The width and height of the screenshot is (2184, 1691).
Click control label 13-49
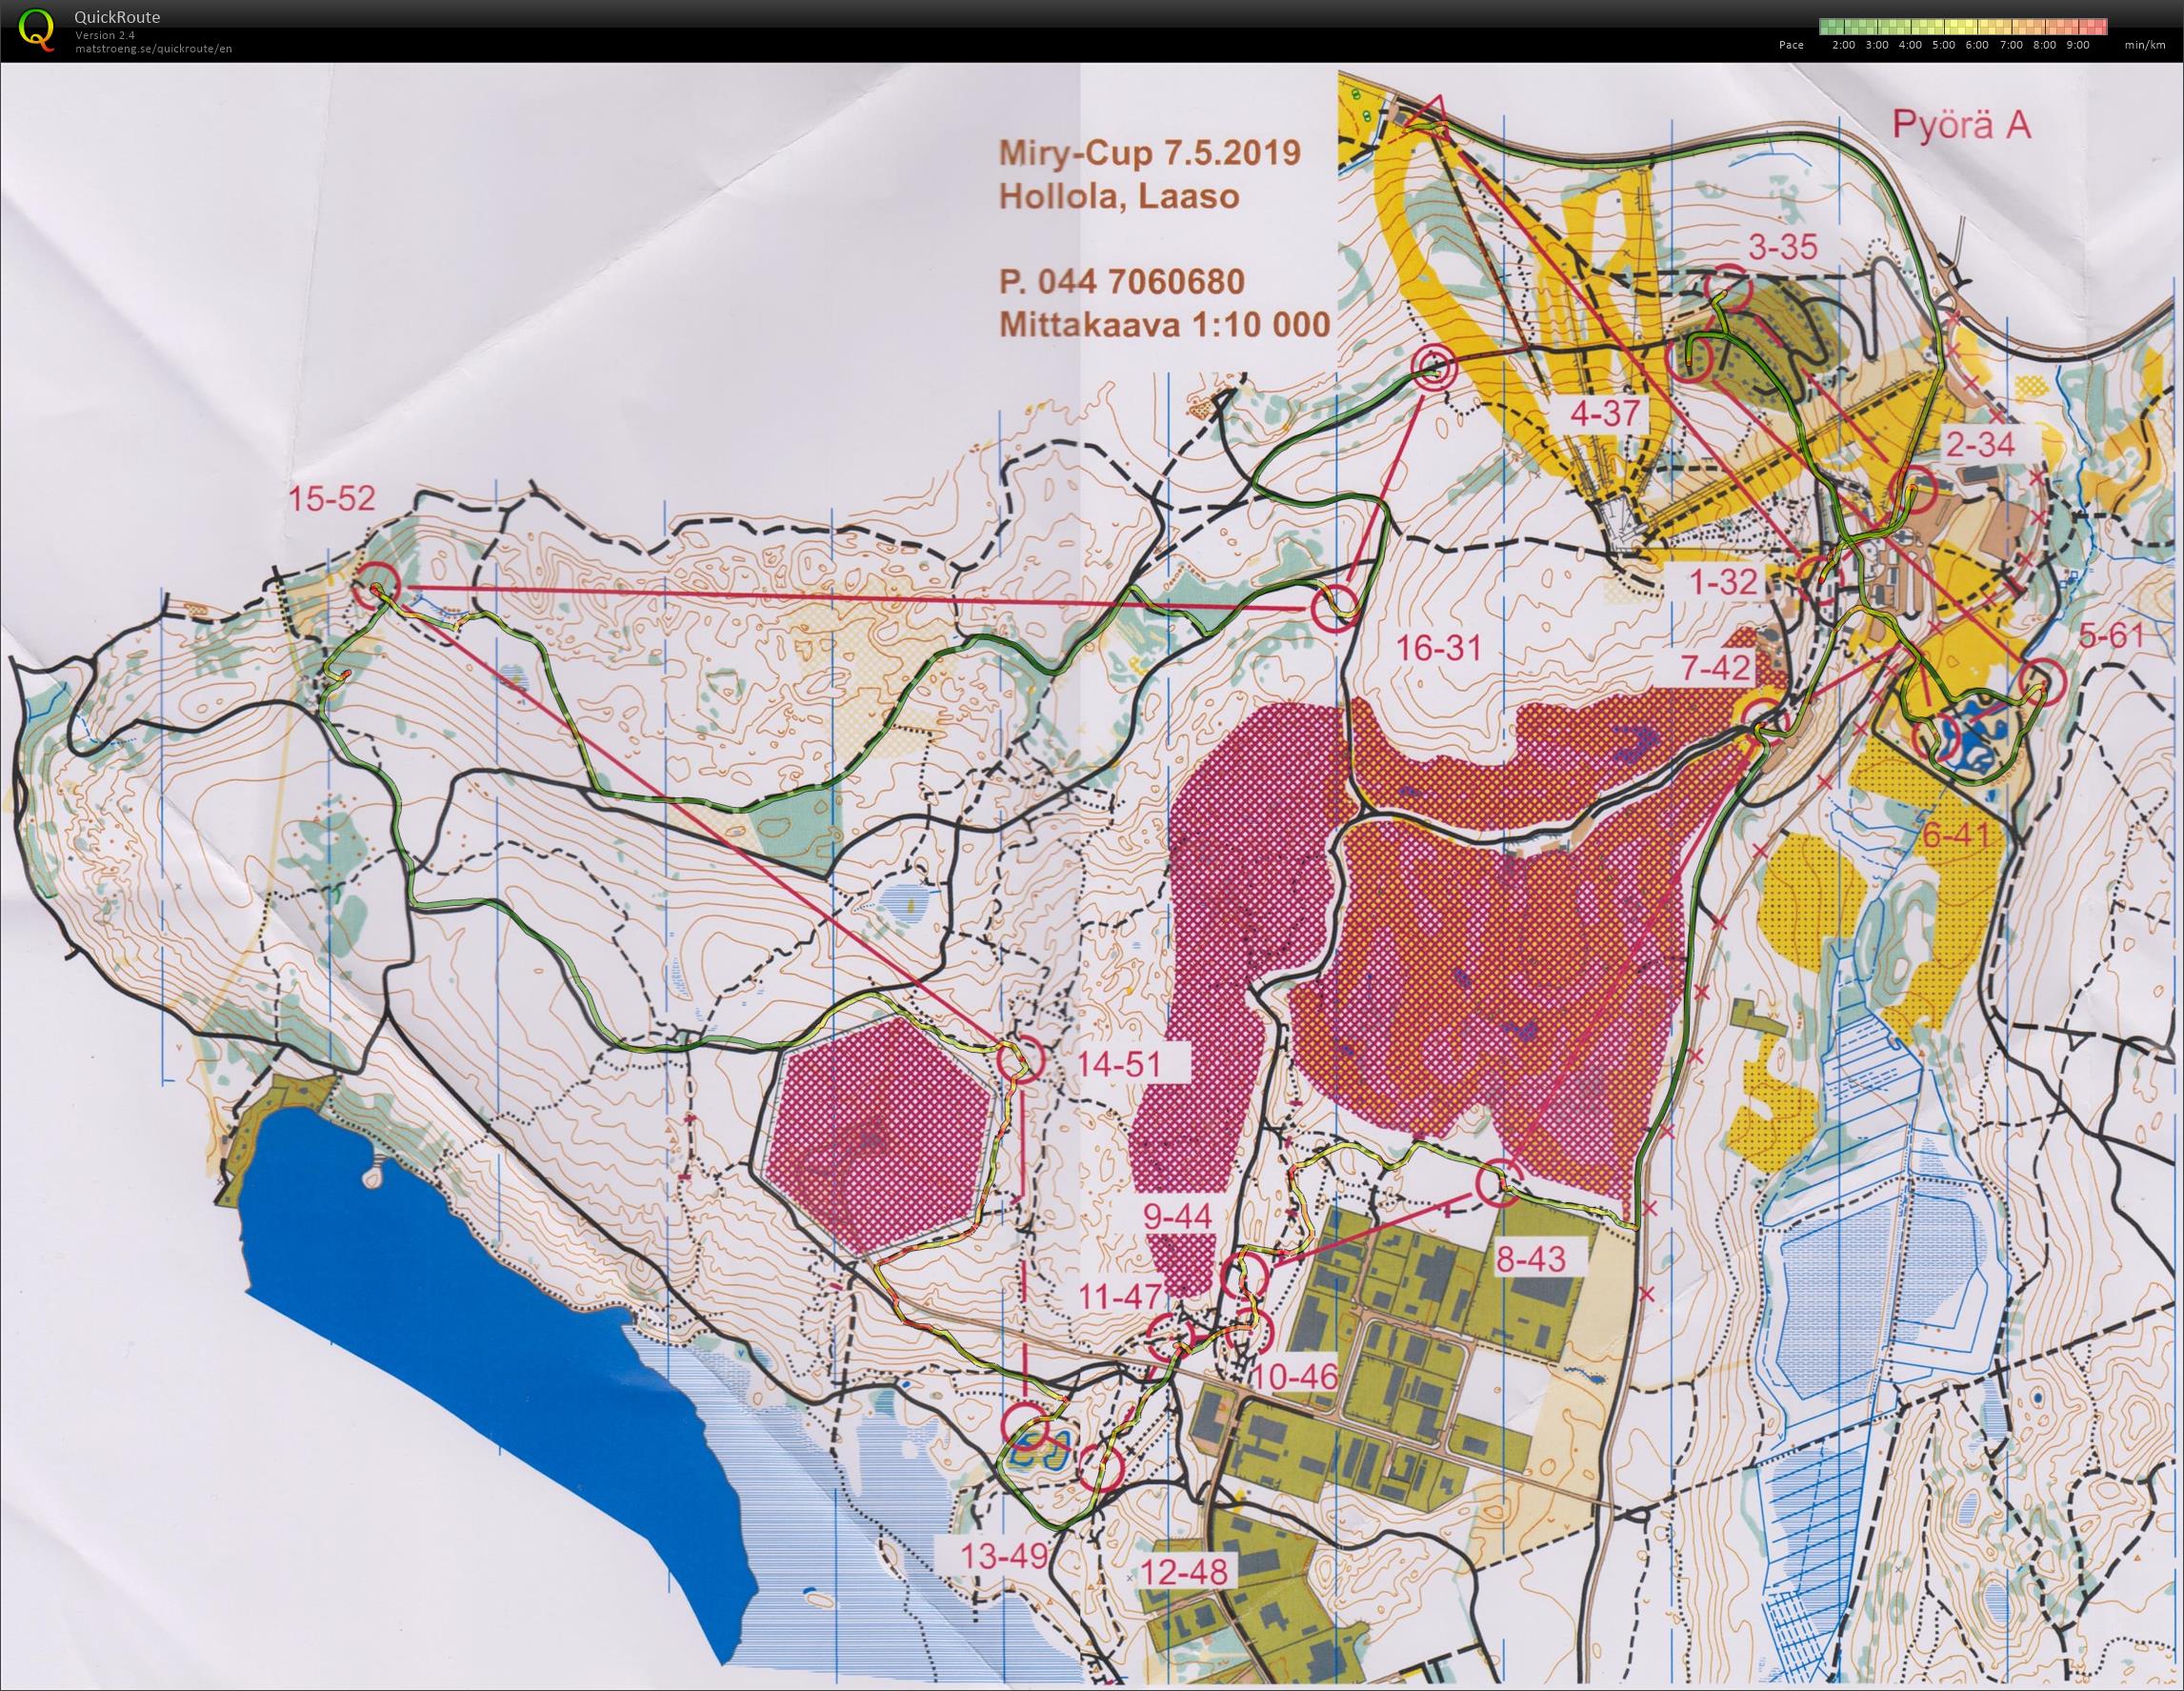[1003, 1555]
